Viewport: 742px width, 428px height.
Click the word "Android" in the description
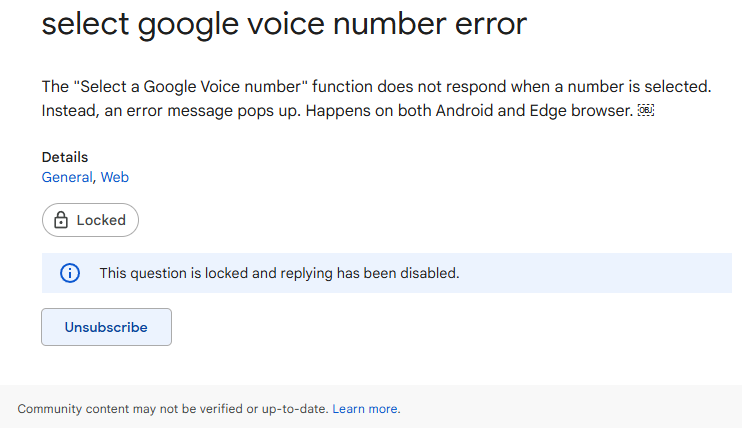coord(423,110)
